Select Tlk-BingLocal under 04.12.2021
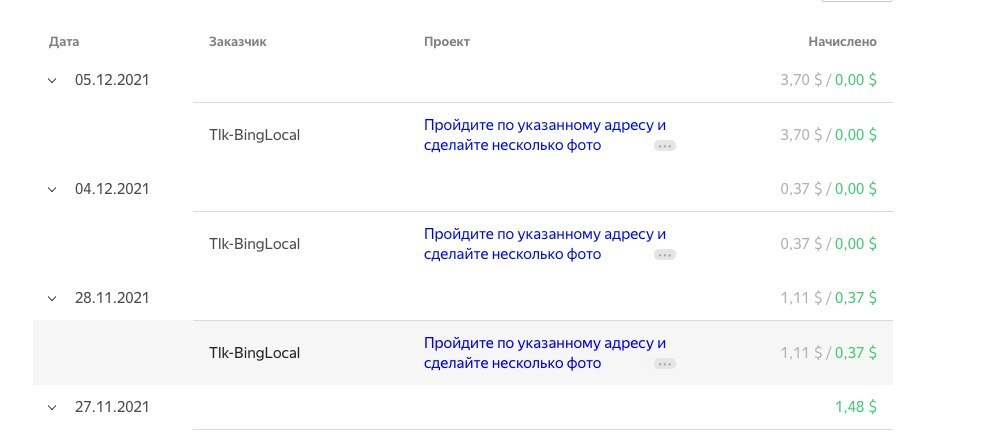Screen dimensions: 983x433 click(255, 244)
